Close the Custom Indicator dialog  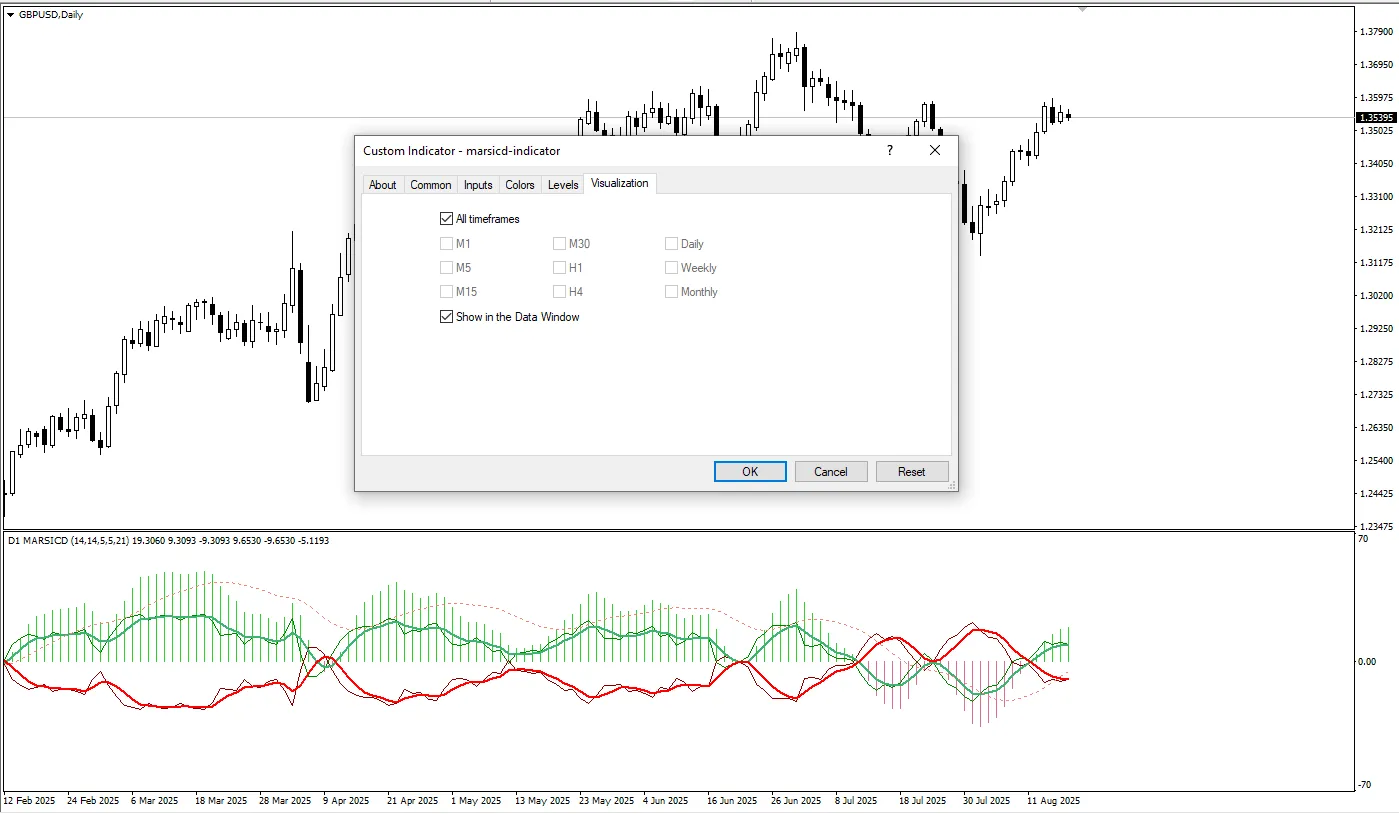point(934,150)
